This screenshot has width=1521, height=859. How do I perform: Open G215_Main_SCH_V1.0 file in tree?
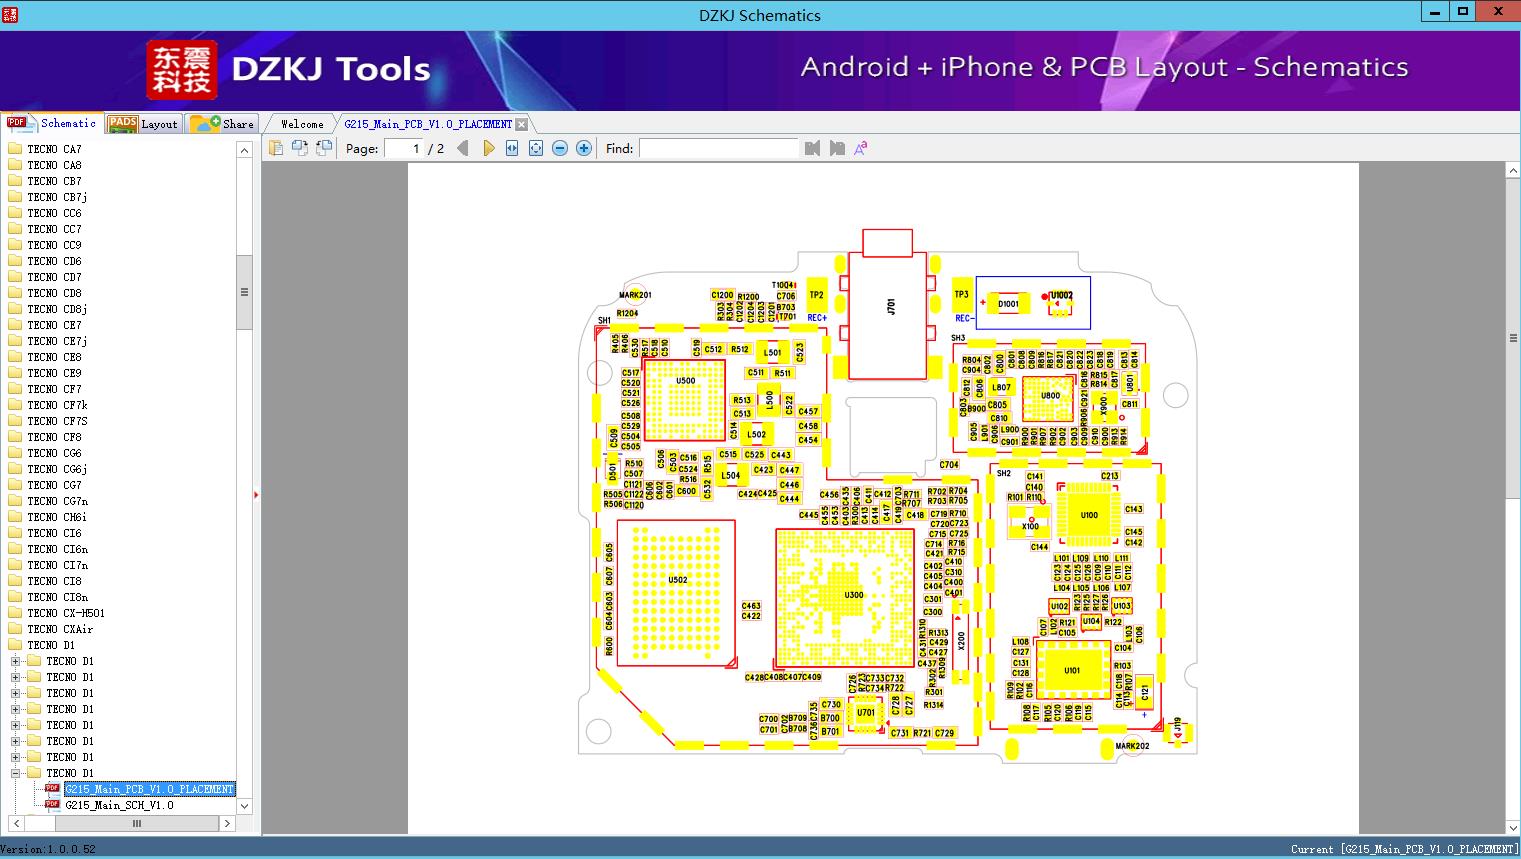(119, 805)
